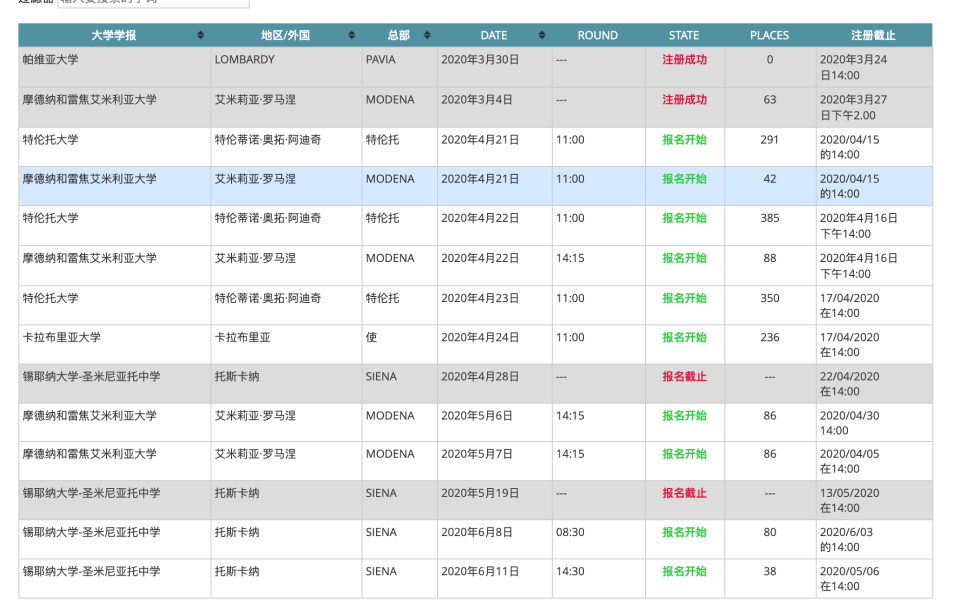Click the places value 350
This screenshot has height=606, width=956.
click(x=769, y=298)
